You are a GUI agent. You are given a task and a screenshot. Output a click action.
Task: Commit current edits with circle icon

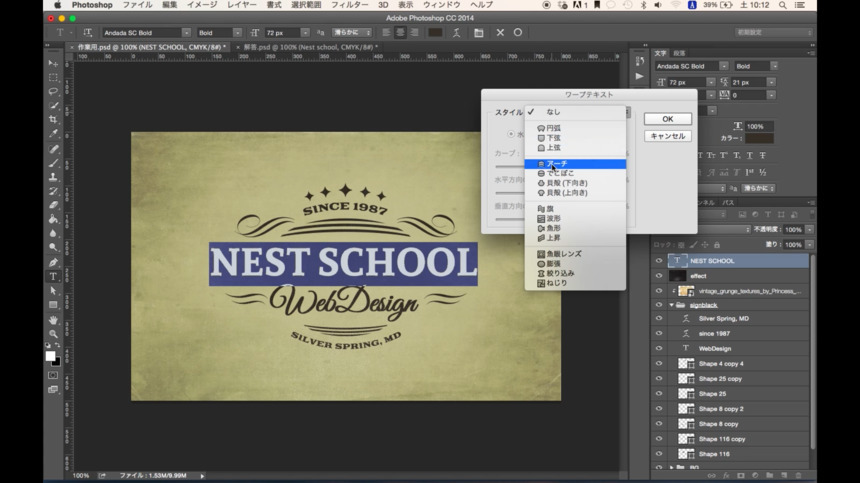[x=518, y=33]
